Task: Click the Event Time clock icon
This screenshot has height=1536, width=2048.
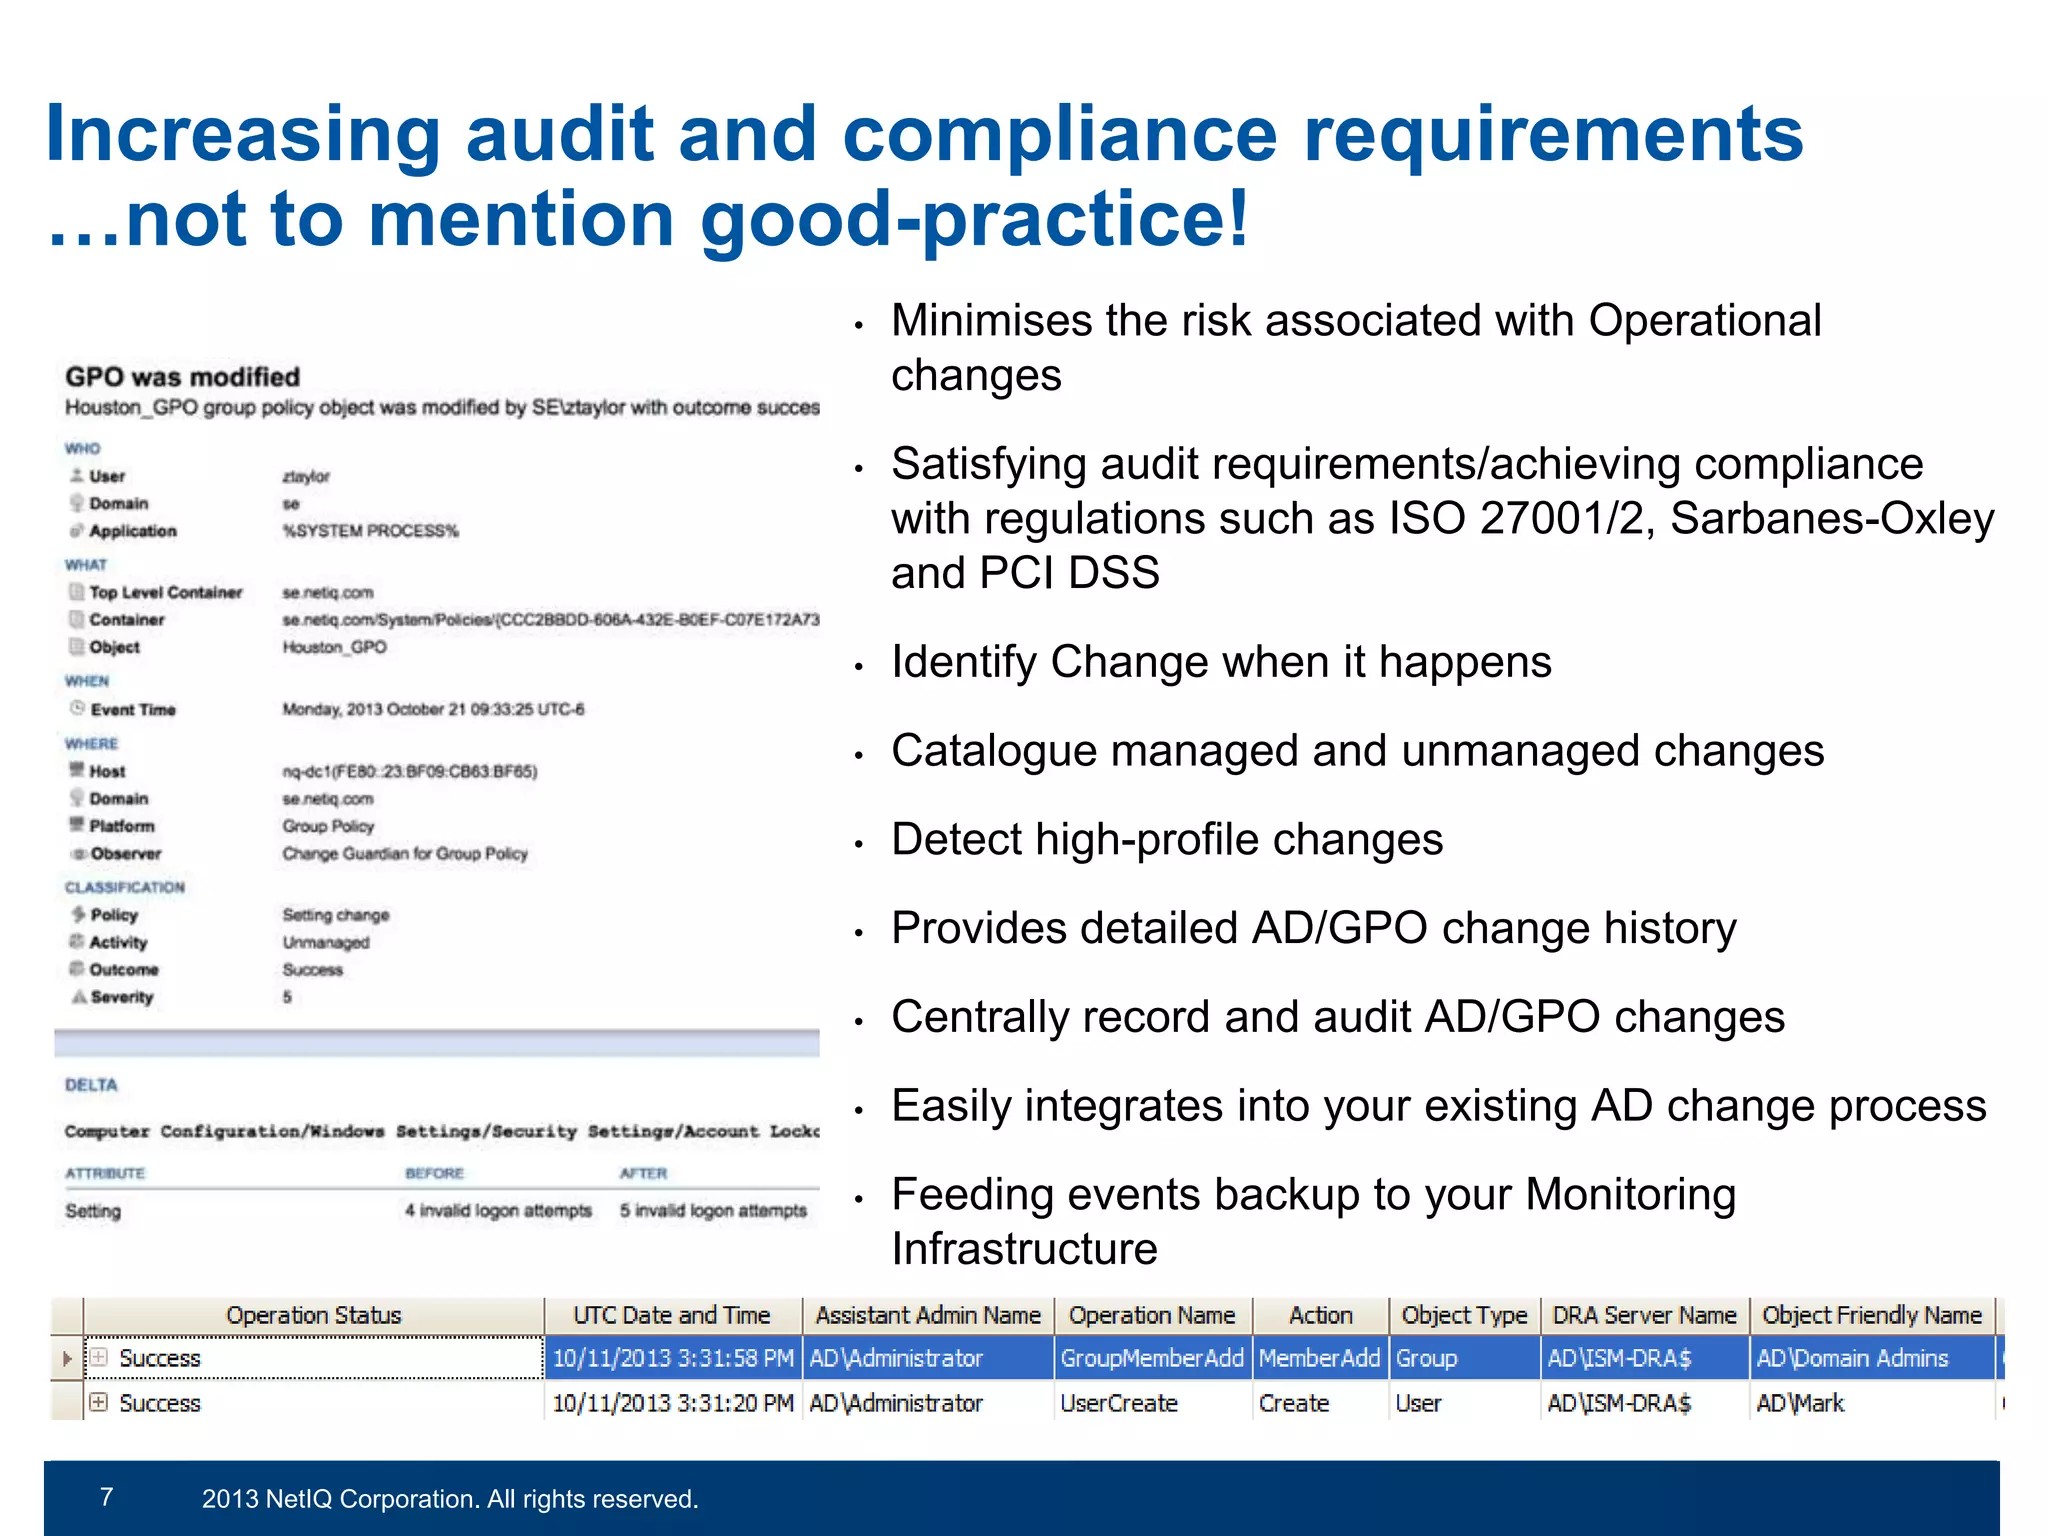Action: pyautogui.click(x=77, y=708)
